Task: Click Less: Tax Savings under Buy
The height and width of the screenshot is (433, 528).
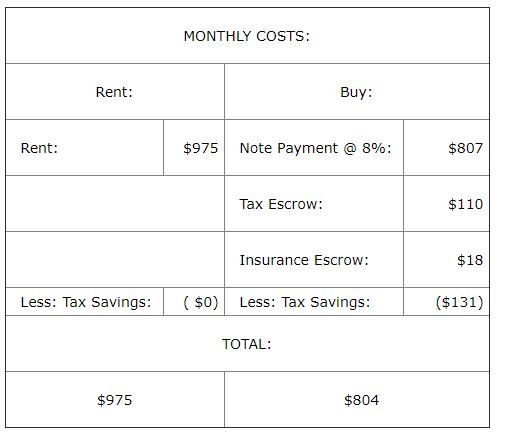Action: pos(305,302)
